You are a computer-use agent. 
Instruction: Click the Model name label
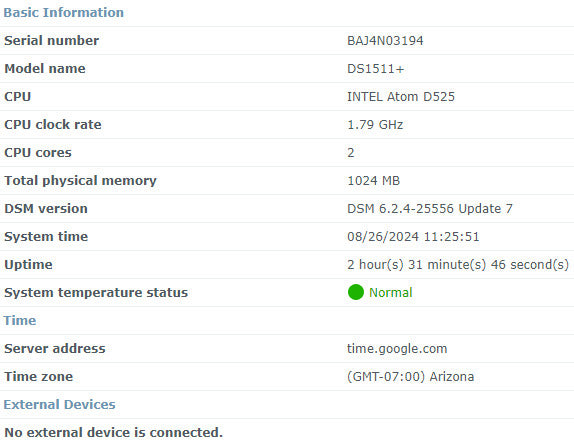coord(45,69)
